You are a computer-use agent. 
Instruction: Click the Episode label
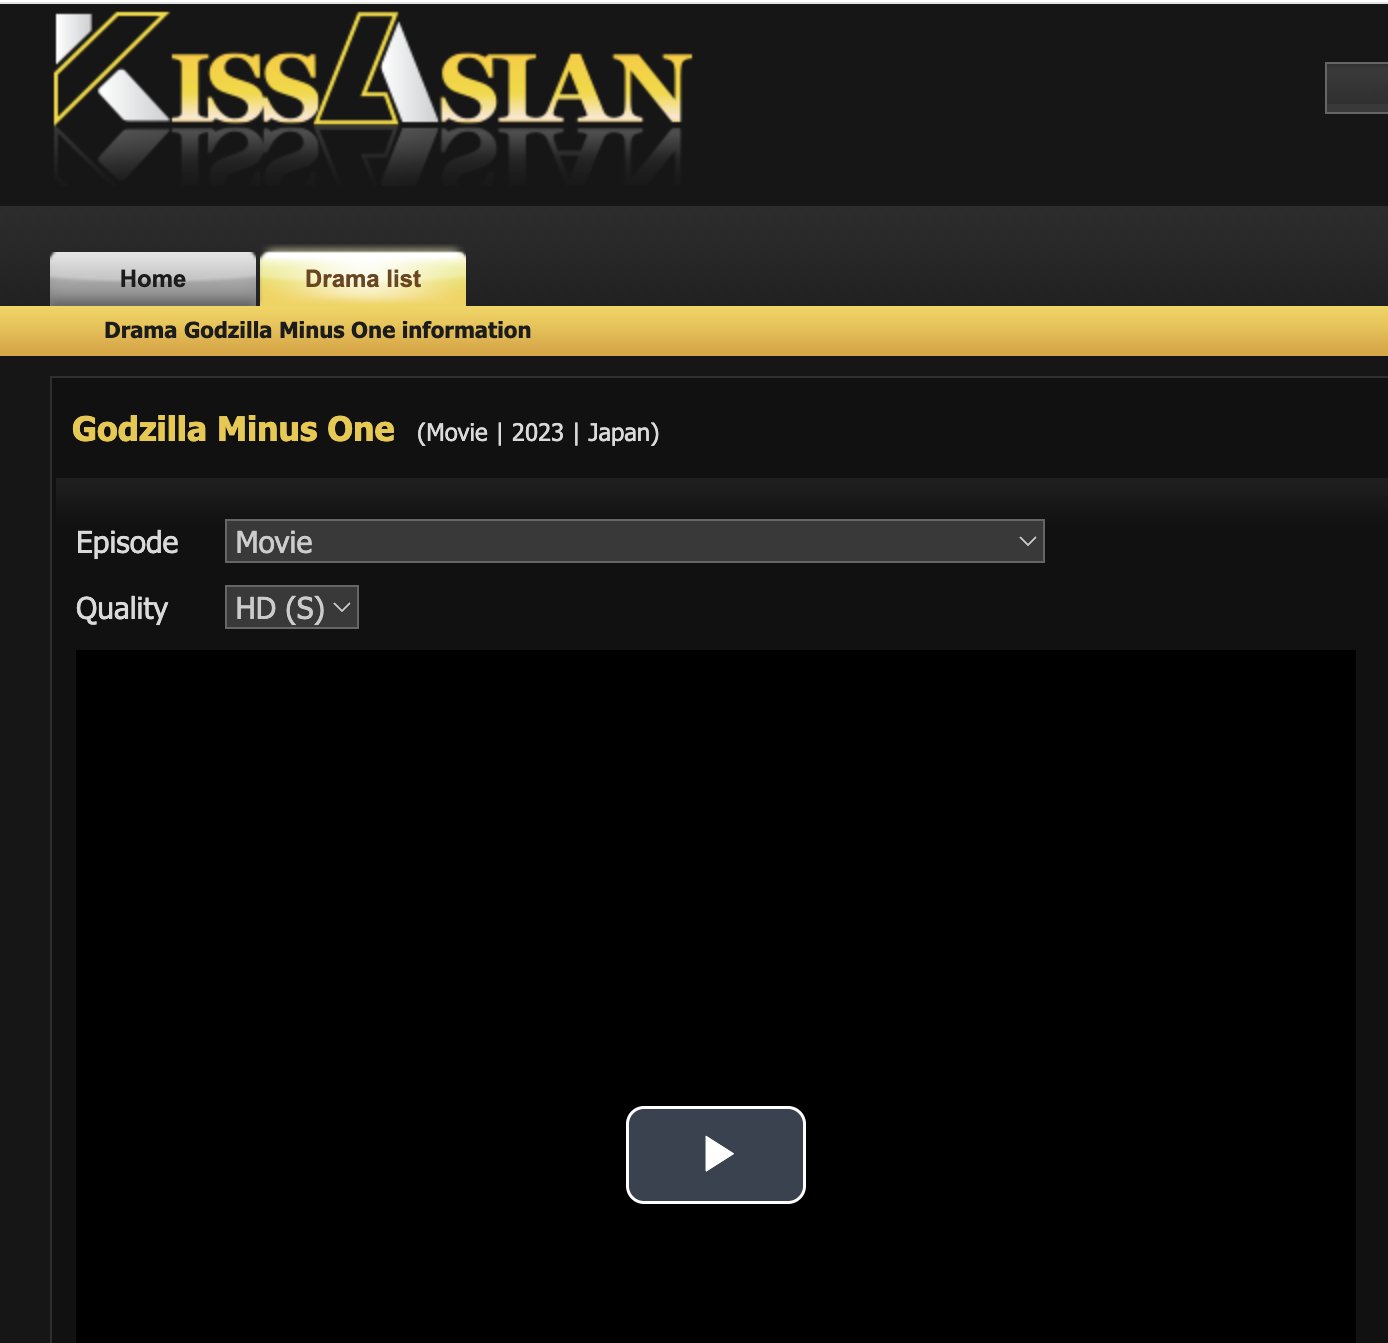pyautogui.click(x=127, y=542)
